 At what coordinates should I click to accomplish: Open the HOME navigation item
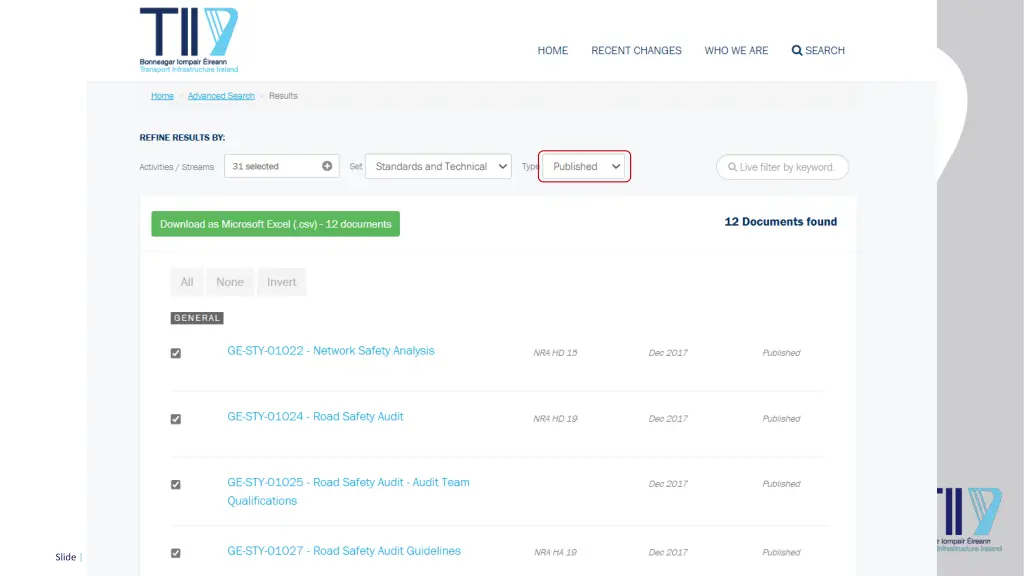552,50
